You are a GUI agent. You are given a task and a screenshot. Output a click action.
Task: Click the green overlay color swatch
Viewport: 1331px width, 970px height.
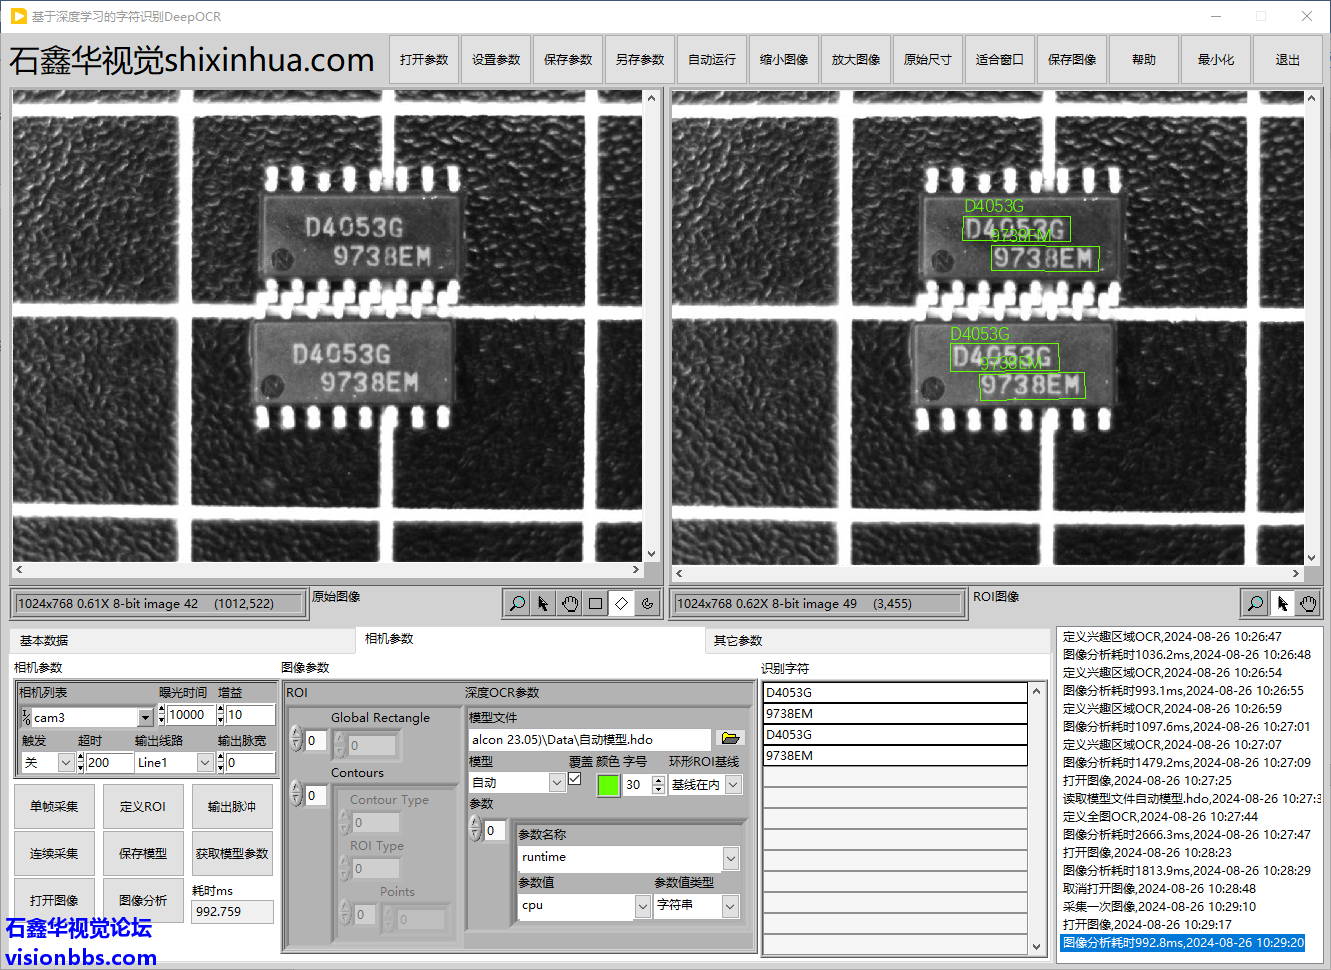click(x=608, y=785)
